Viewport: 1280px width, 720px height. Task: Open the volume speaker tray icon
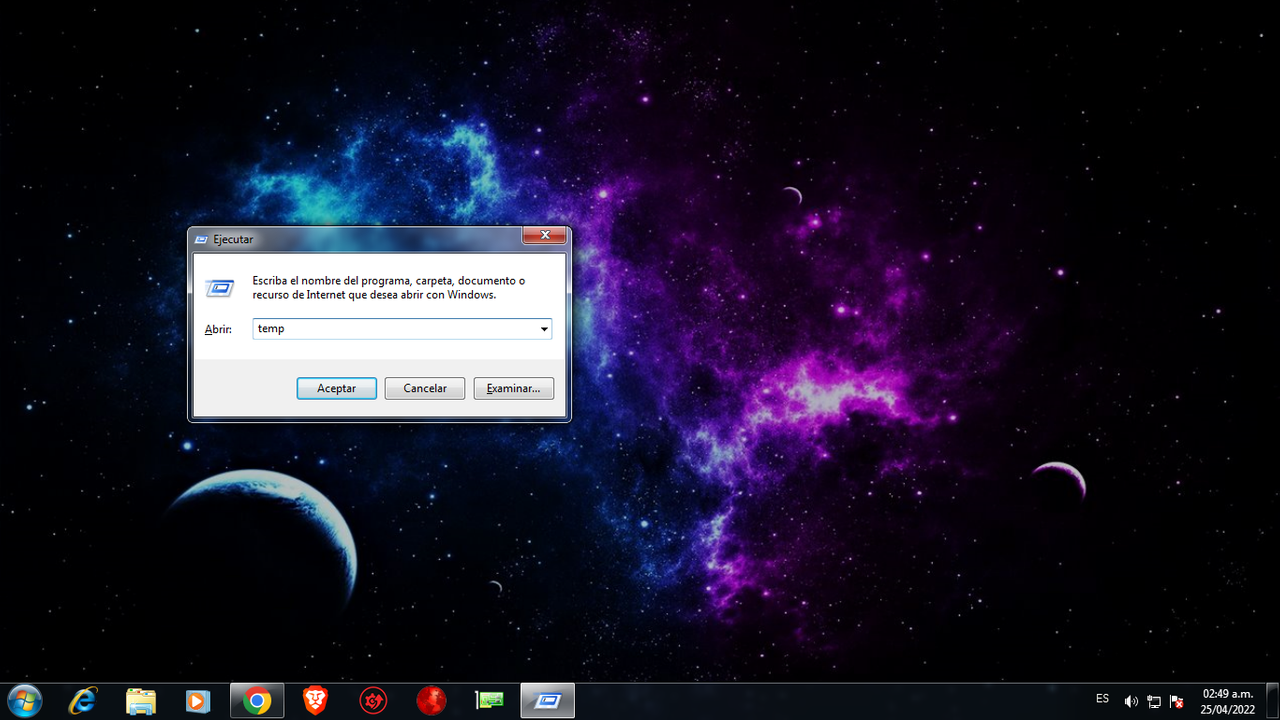pos(1131,701)
